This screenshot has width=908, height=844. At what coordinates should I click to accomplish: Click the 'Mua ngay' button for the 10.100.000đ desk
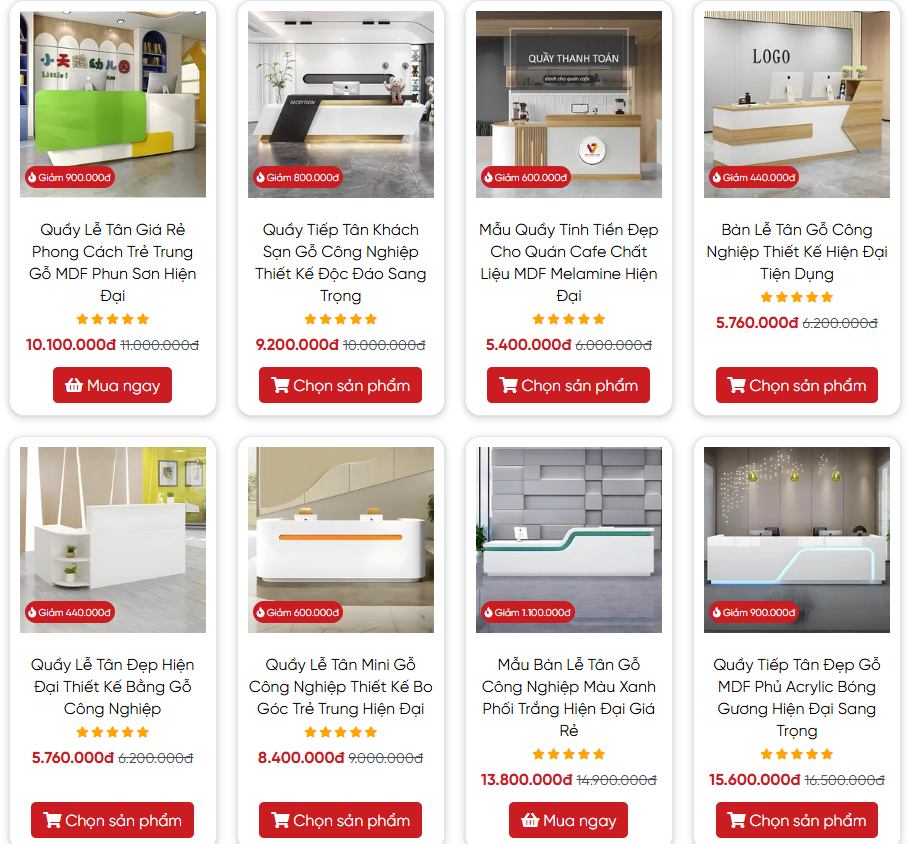tap(112, 385)
